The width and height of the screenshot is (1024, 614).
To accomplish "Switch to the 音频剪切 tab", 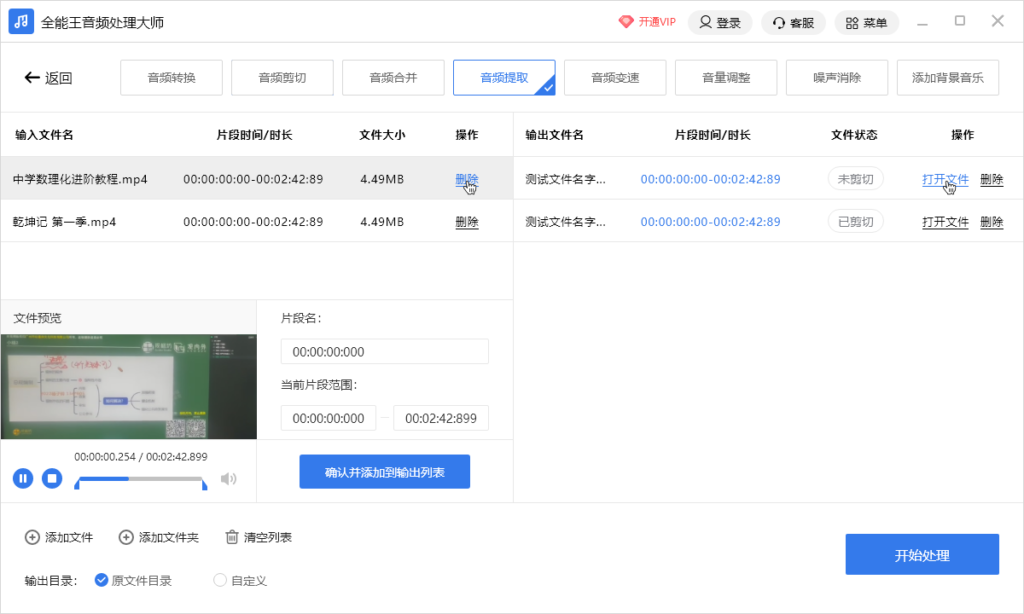I will pos(282,77).
